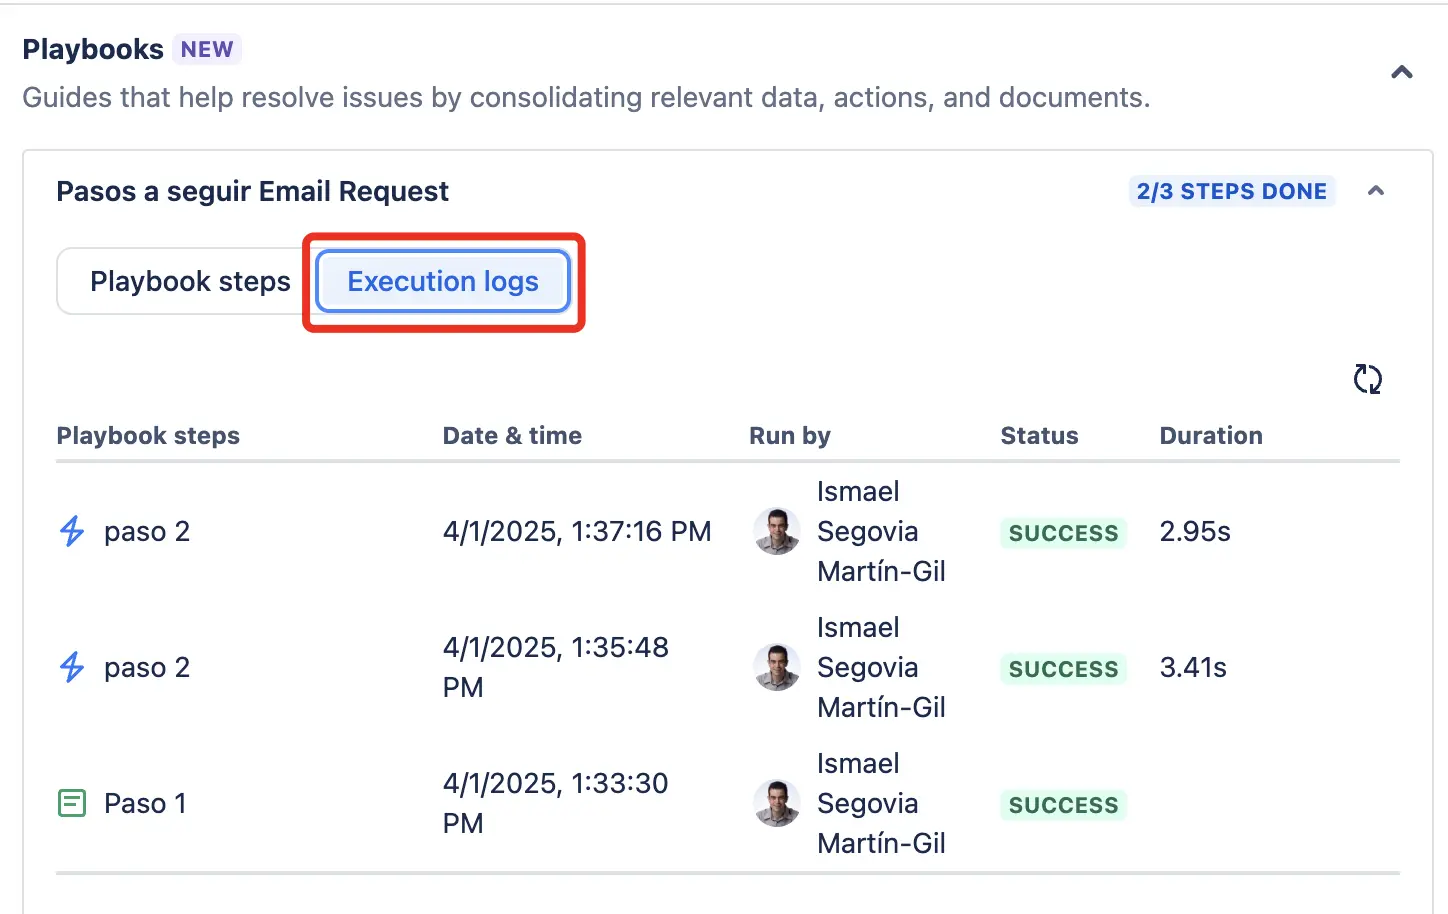Click the avatar in the Paso 1 row

coord(777,803)
